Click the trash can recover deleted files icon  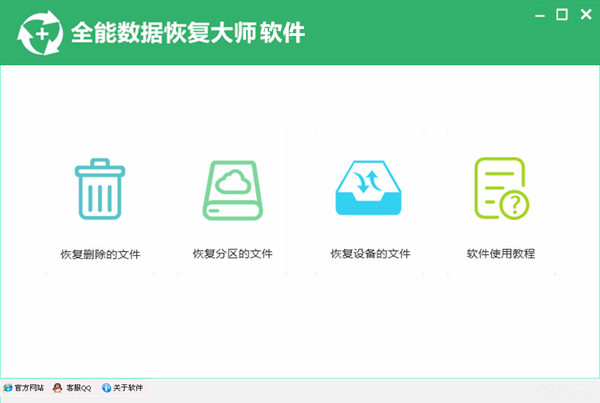coord(100,189)
